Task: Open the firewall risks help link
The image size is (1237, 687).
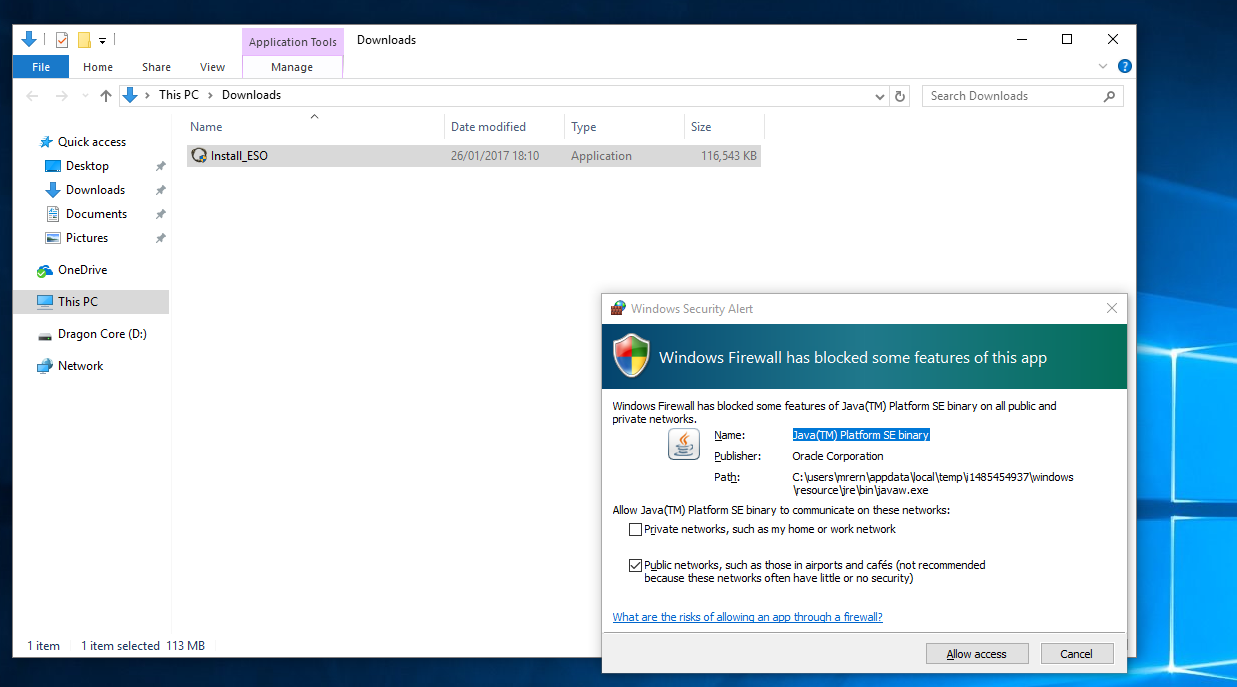Action: coord(747,617)
